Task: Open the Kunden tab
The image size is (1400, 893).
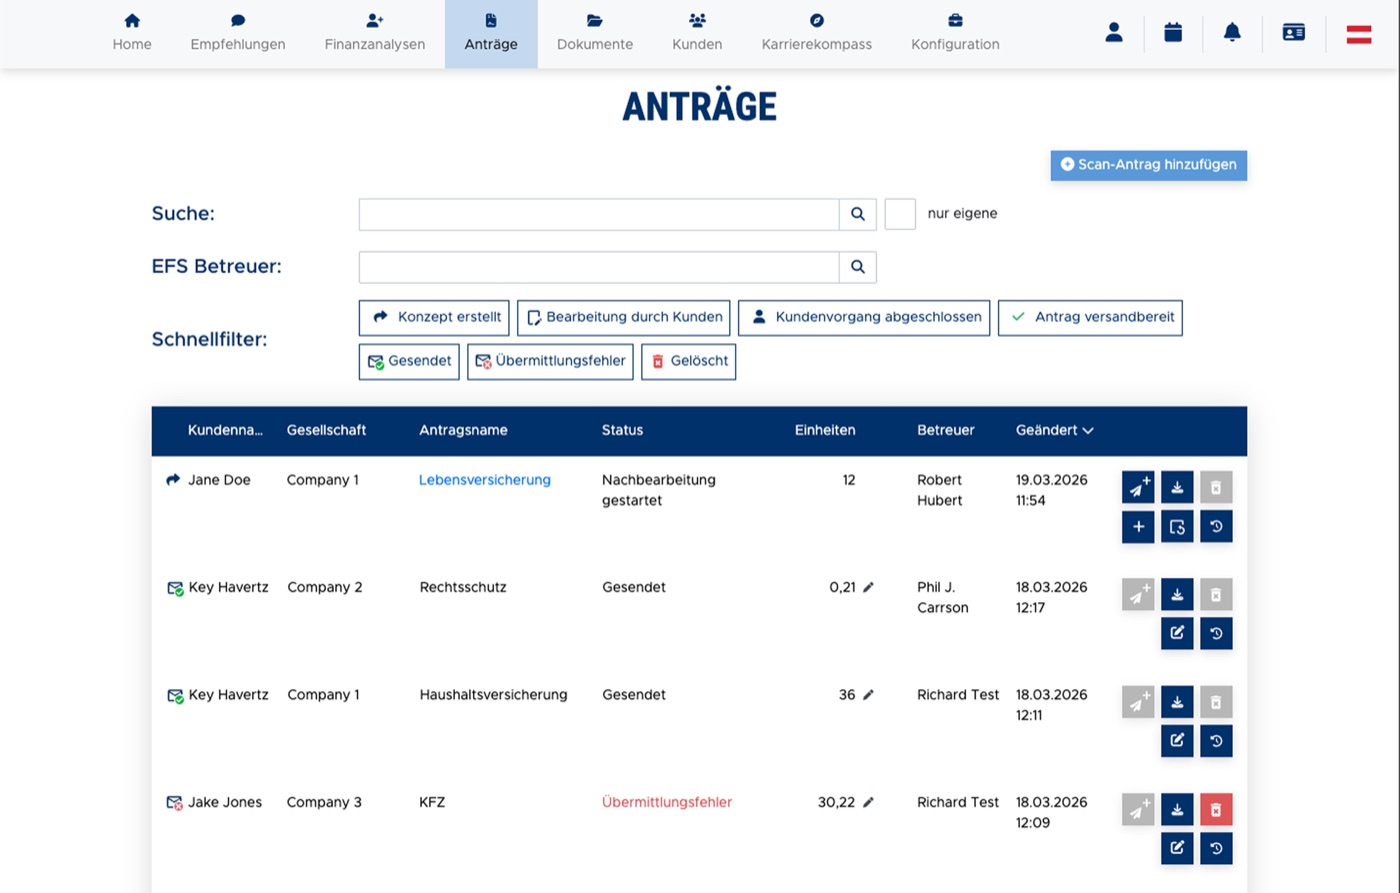Action: coord(697,34)
